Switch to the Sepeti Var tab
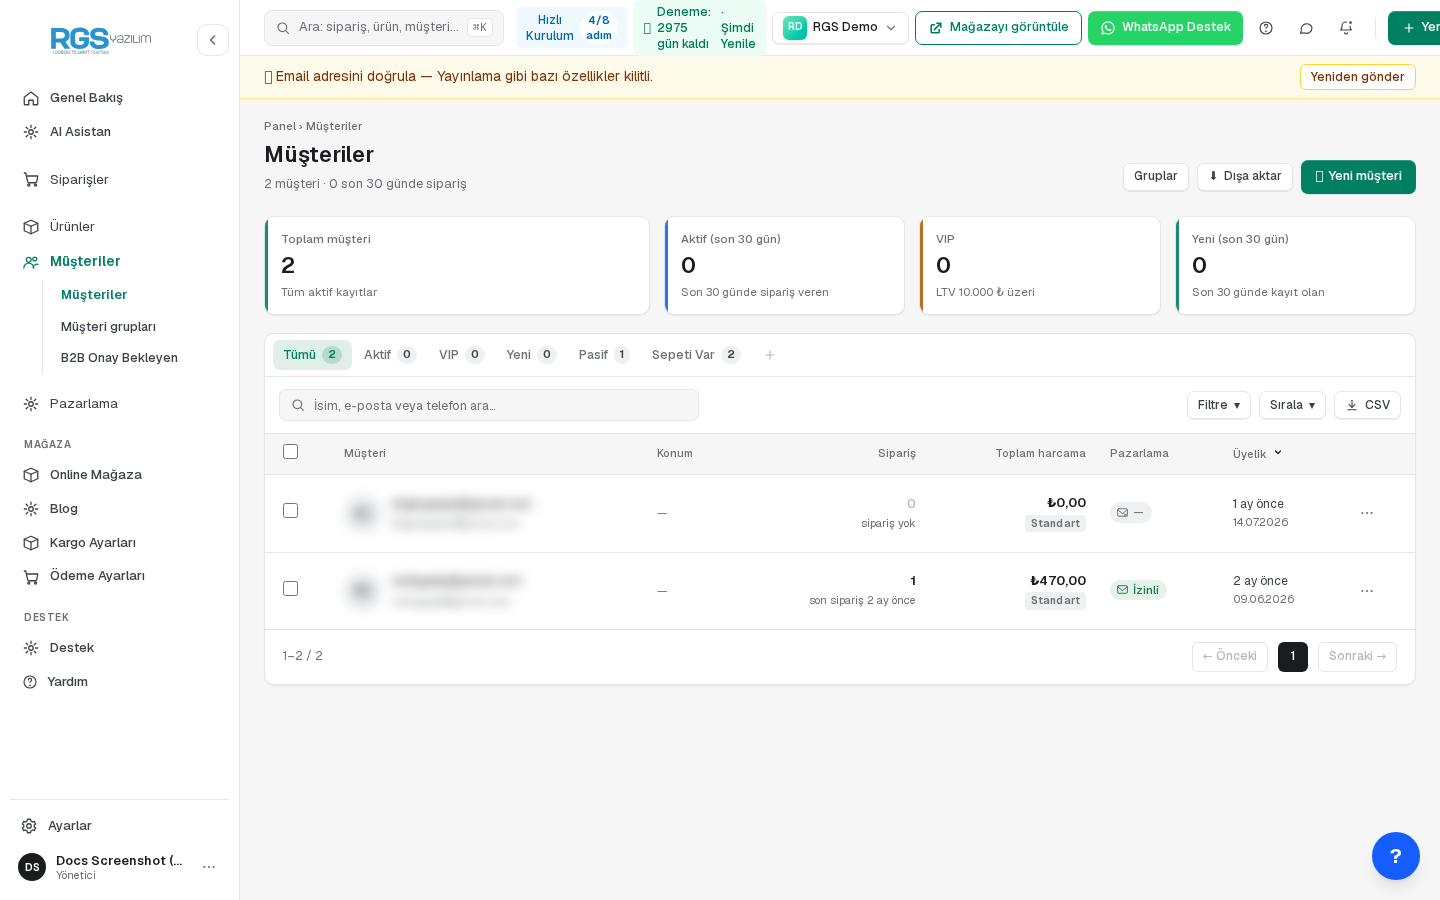This screenshot has height=900, width=1440. (x=696, y=355)
